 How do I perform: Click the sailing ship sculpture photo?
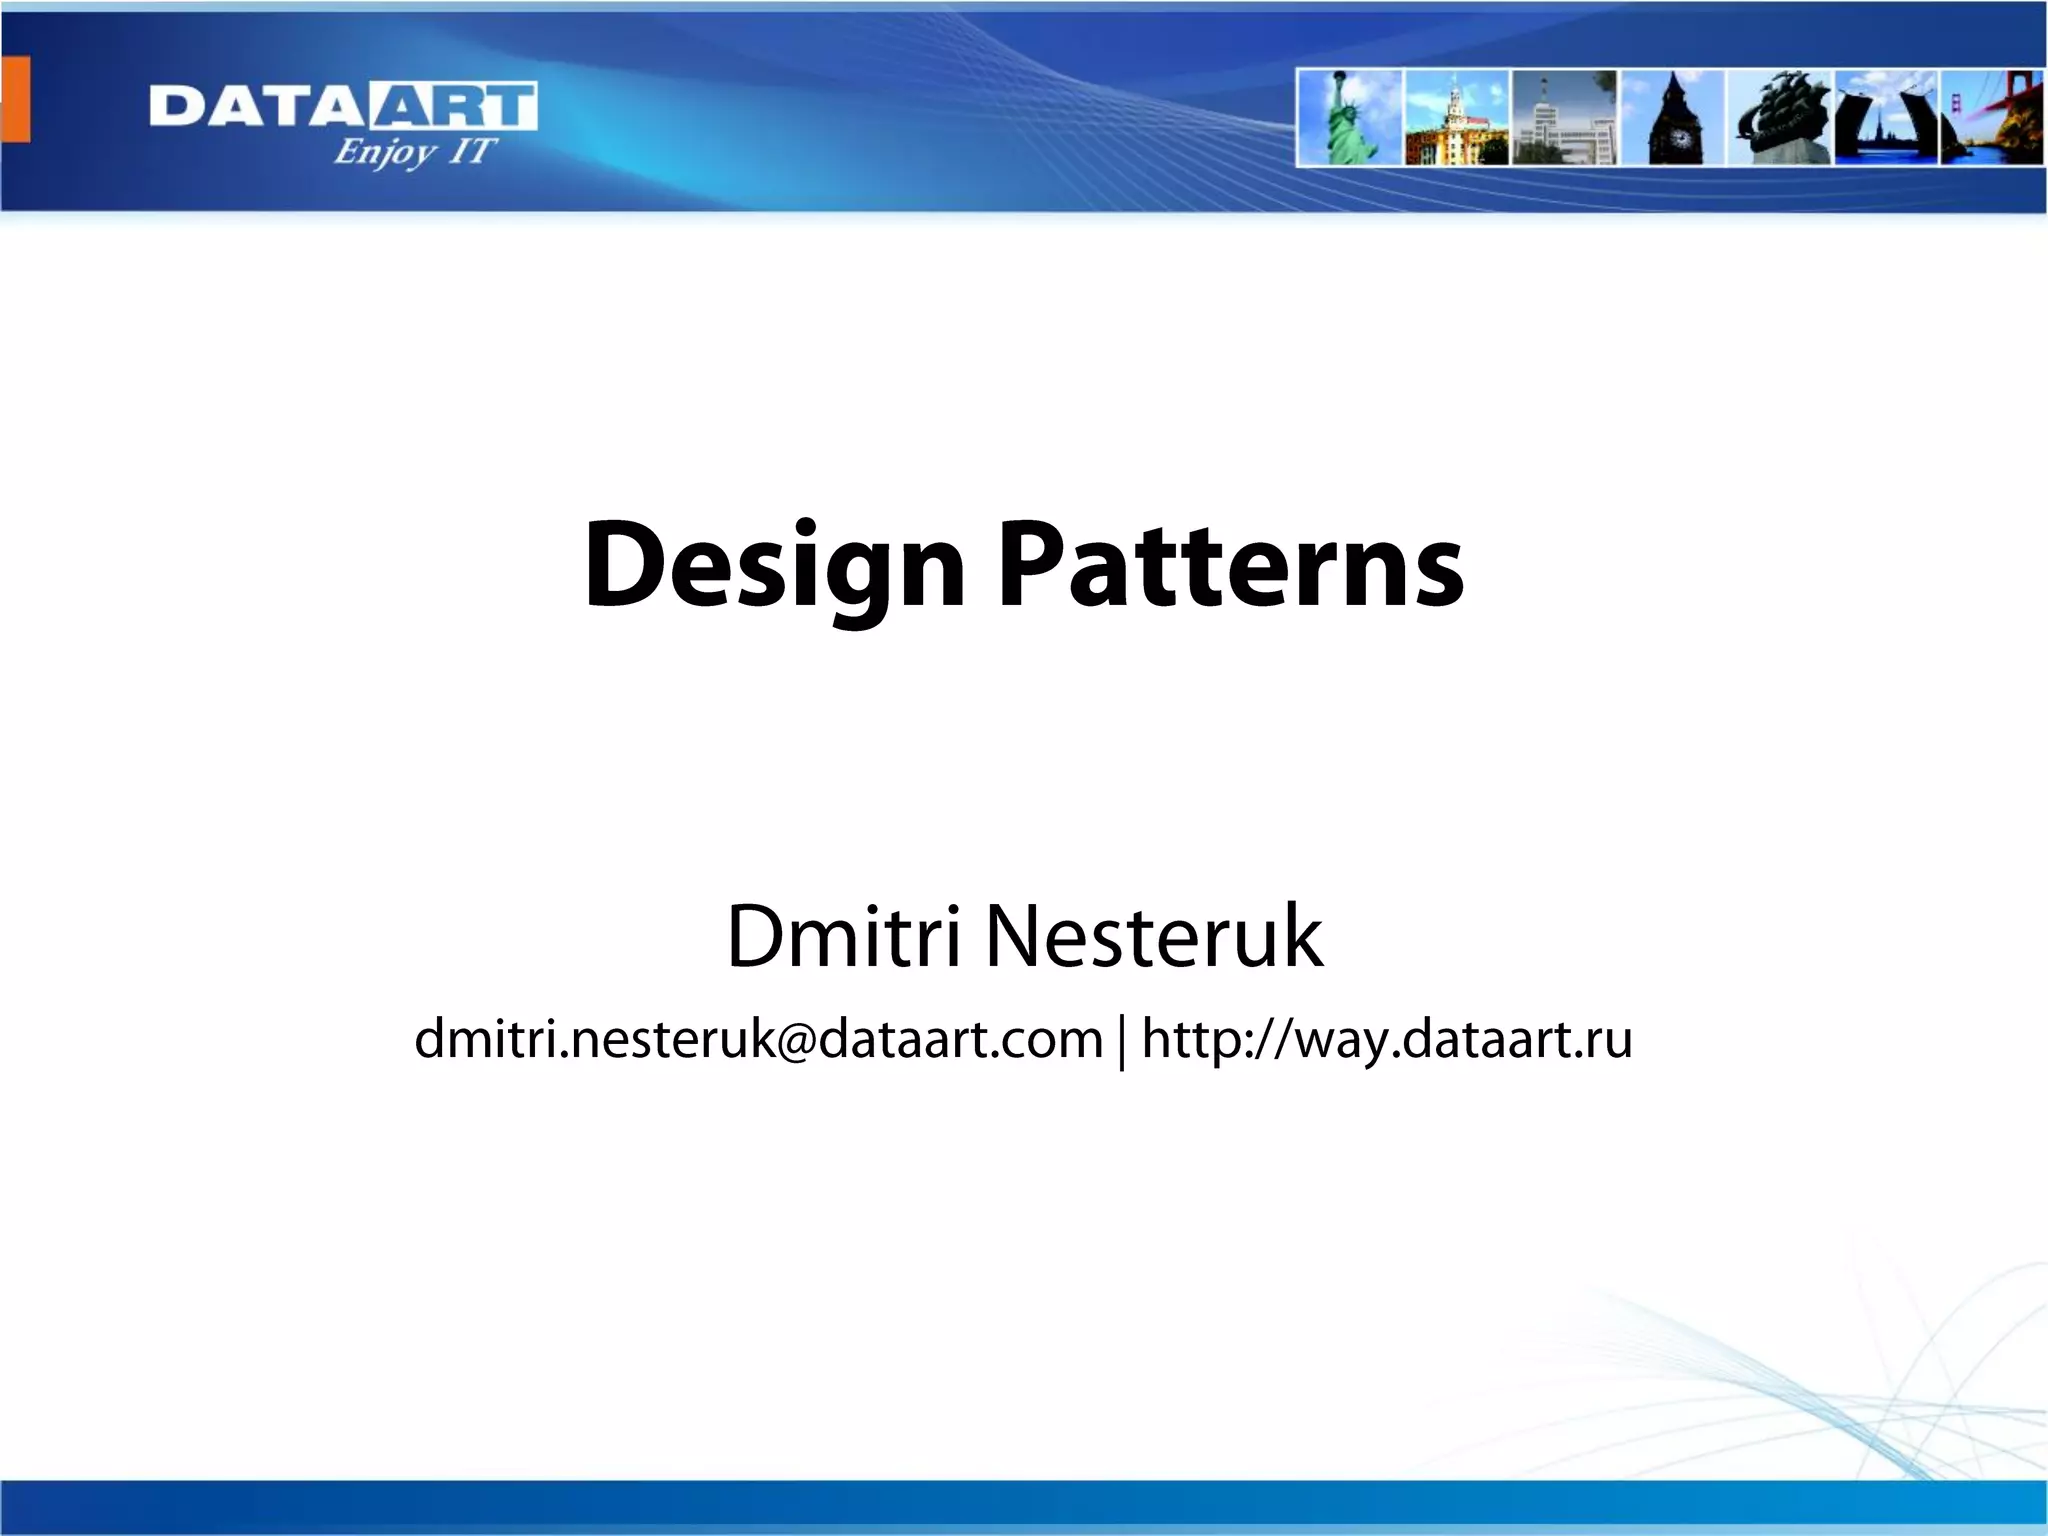coord(1780,118)
